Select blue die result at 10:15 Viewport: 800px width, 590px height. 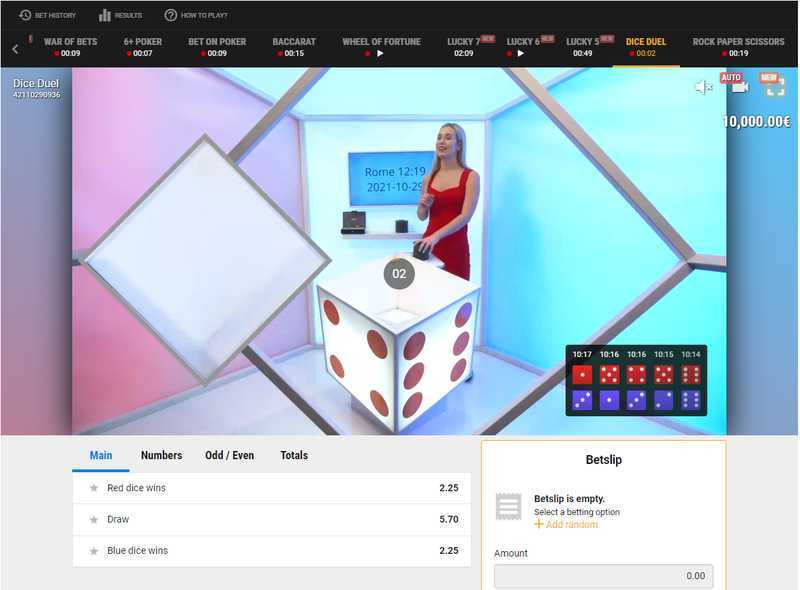click(x=663, y=401)
